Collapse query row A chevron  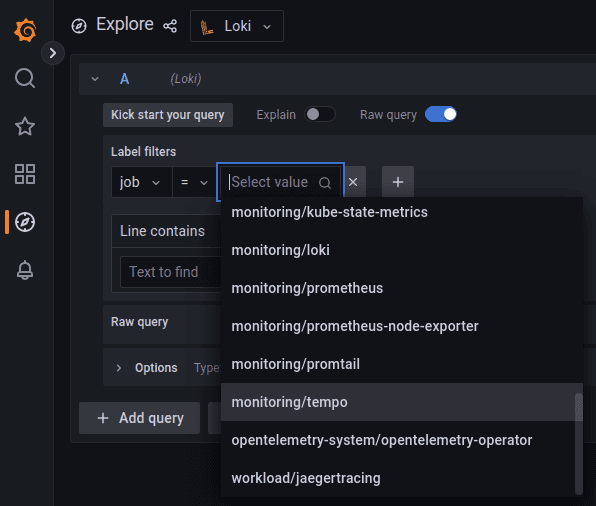[95, 79]
